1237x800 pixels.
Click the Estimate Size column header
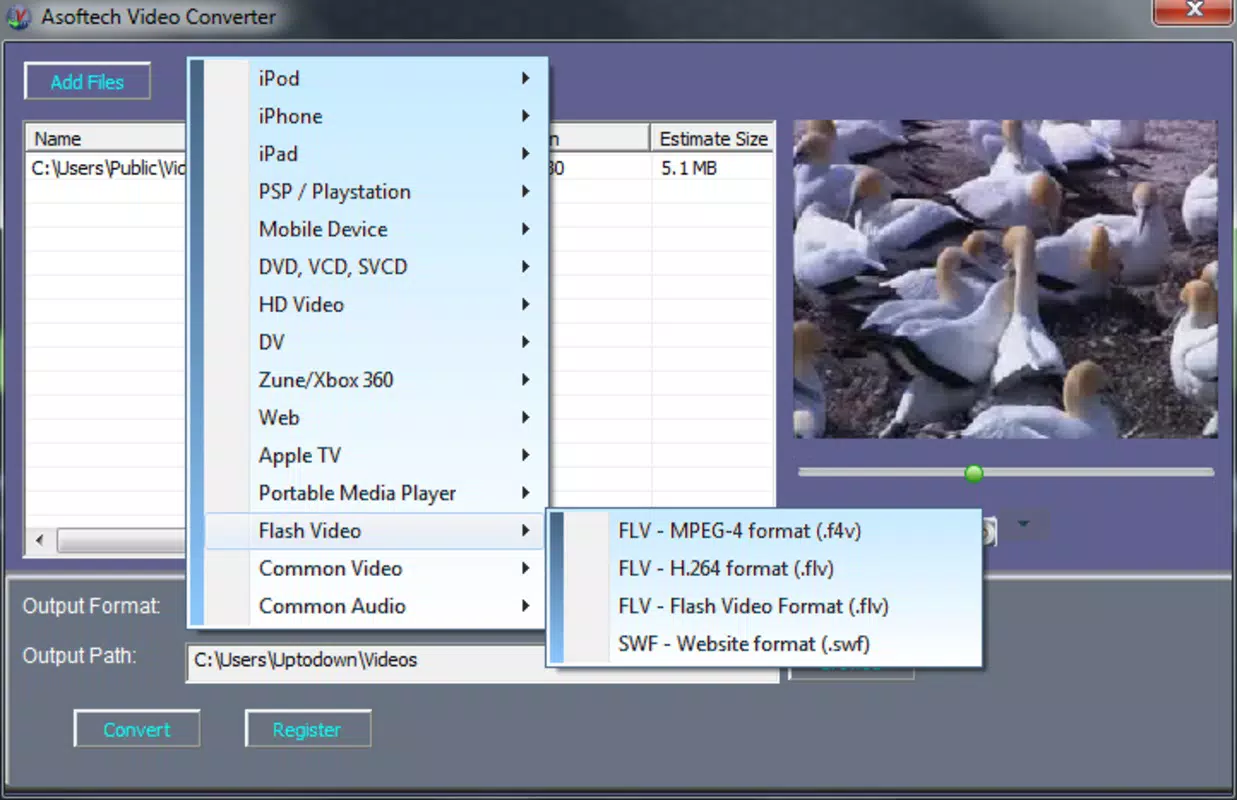713,139
